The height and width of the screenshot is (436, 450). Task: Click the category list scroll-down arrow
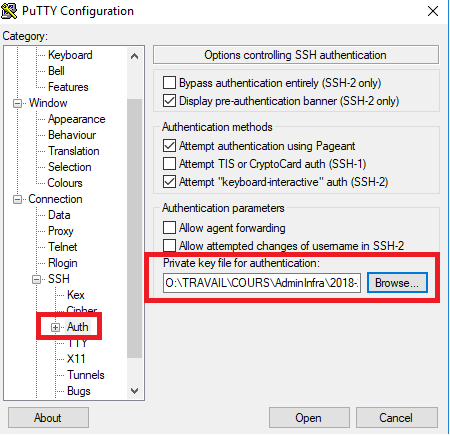point(134,390)
